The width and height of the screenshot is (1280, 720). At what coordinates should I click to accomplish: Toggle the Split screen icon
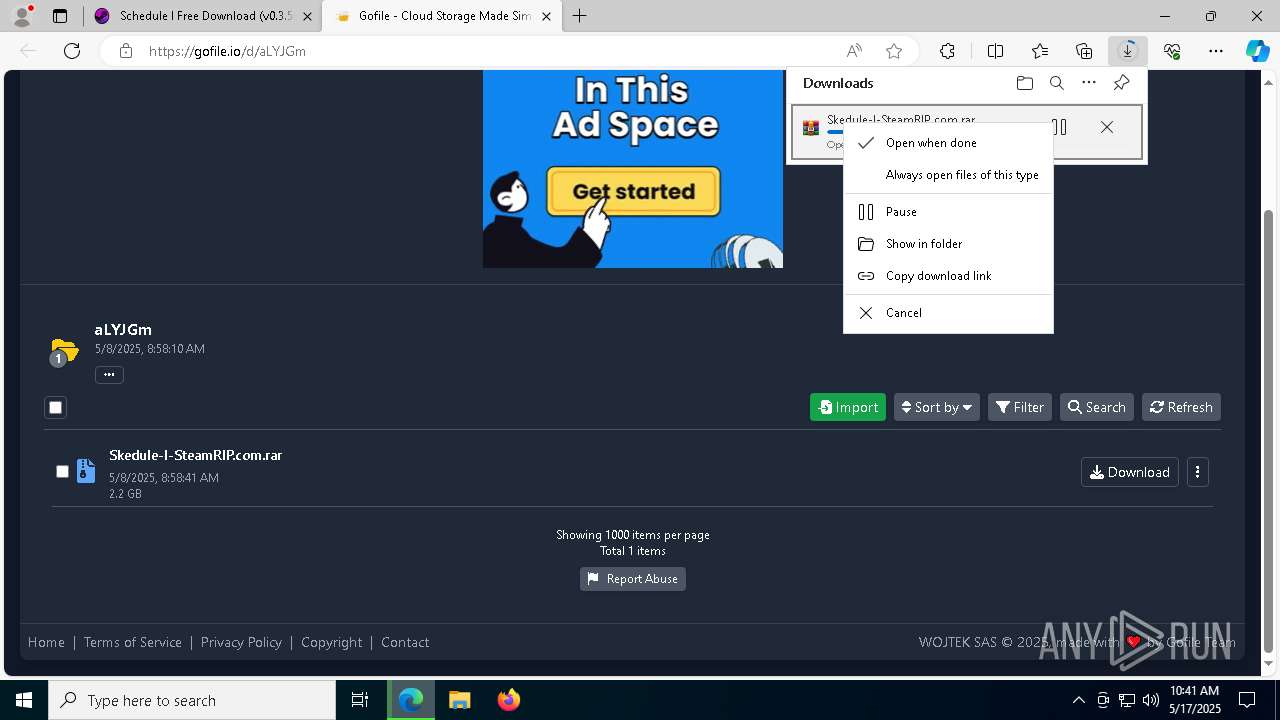tap(995, 51)
